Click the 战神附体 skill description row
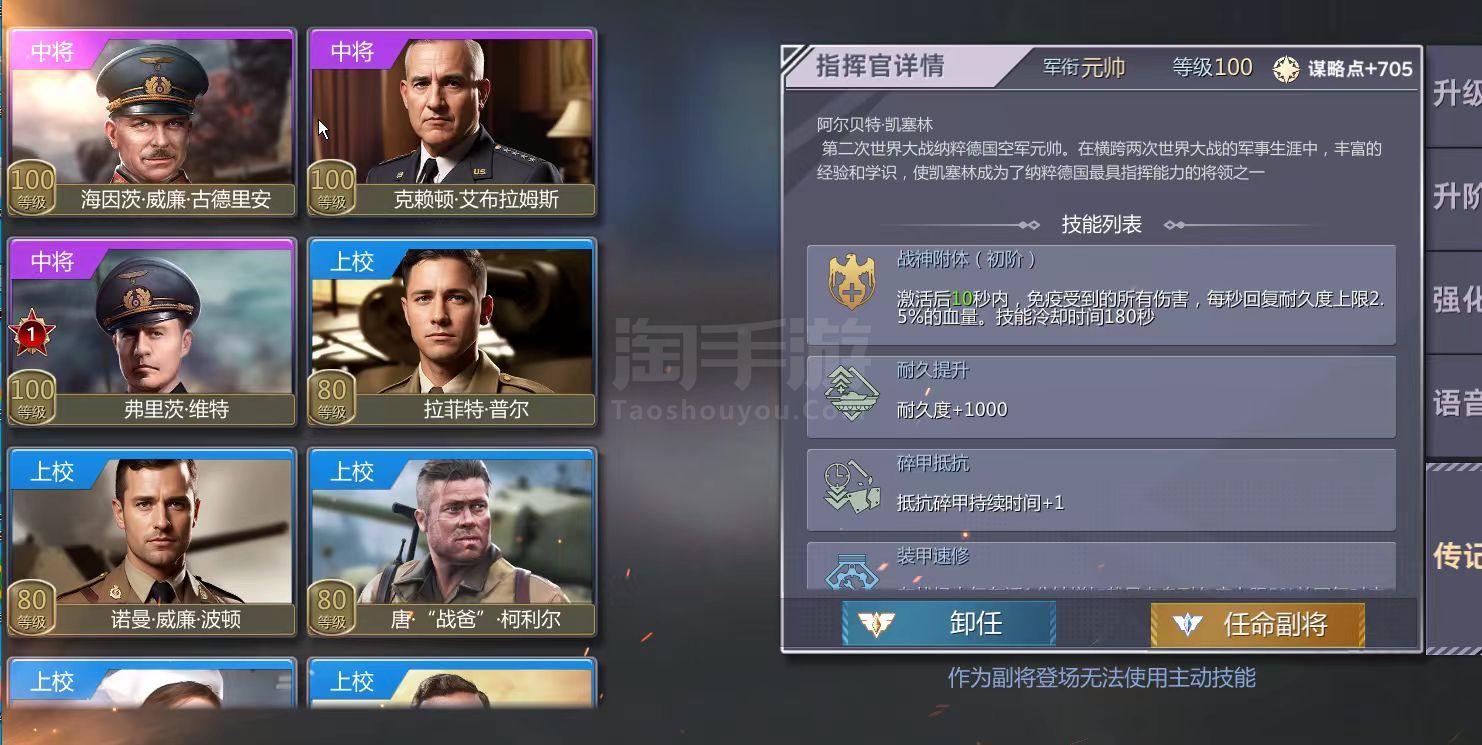The width and height of the screenshot is (1482, 745). pyautogui.click(x=1101, y=295)
